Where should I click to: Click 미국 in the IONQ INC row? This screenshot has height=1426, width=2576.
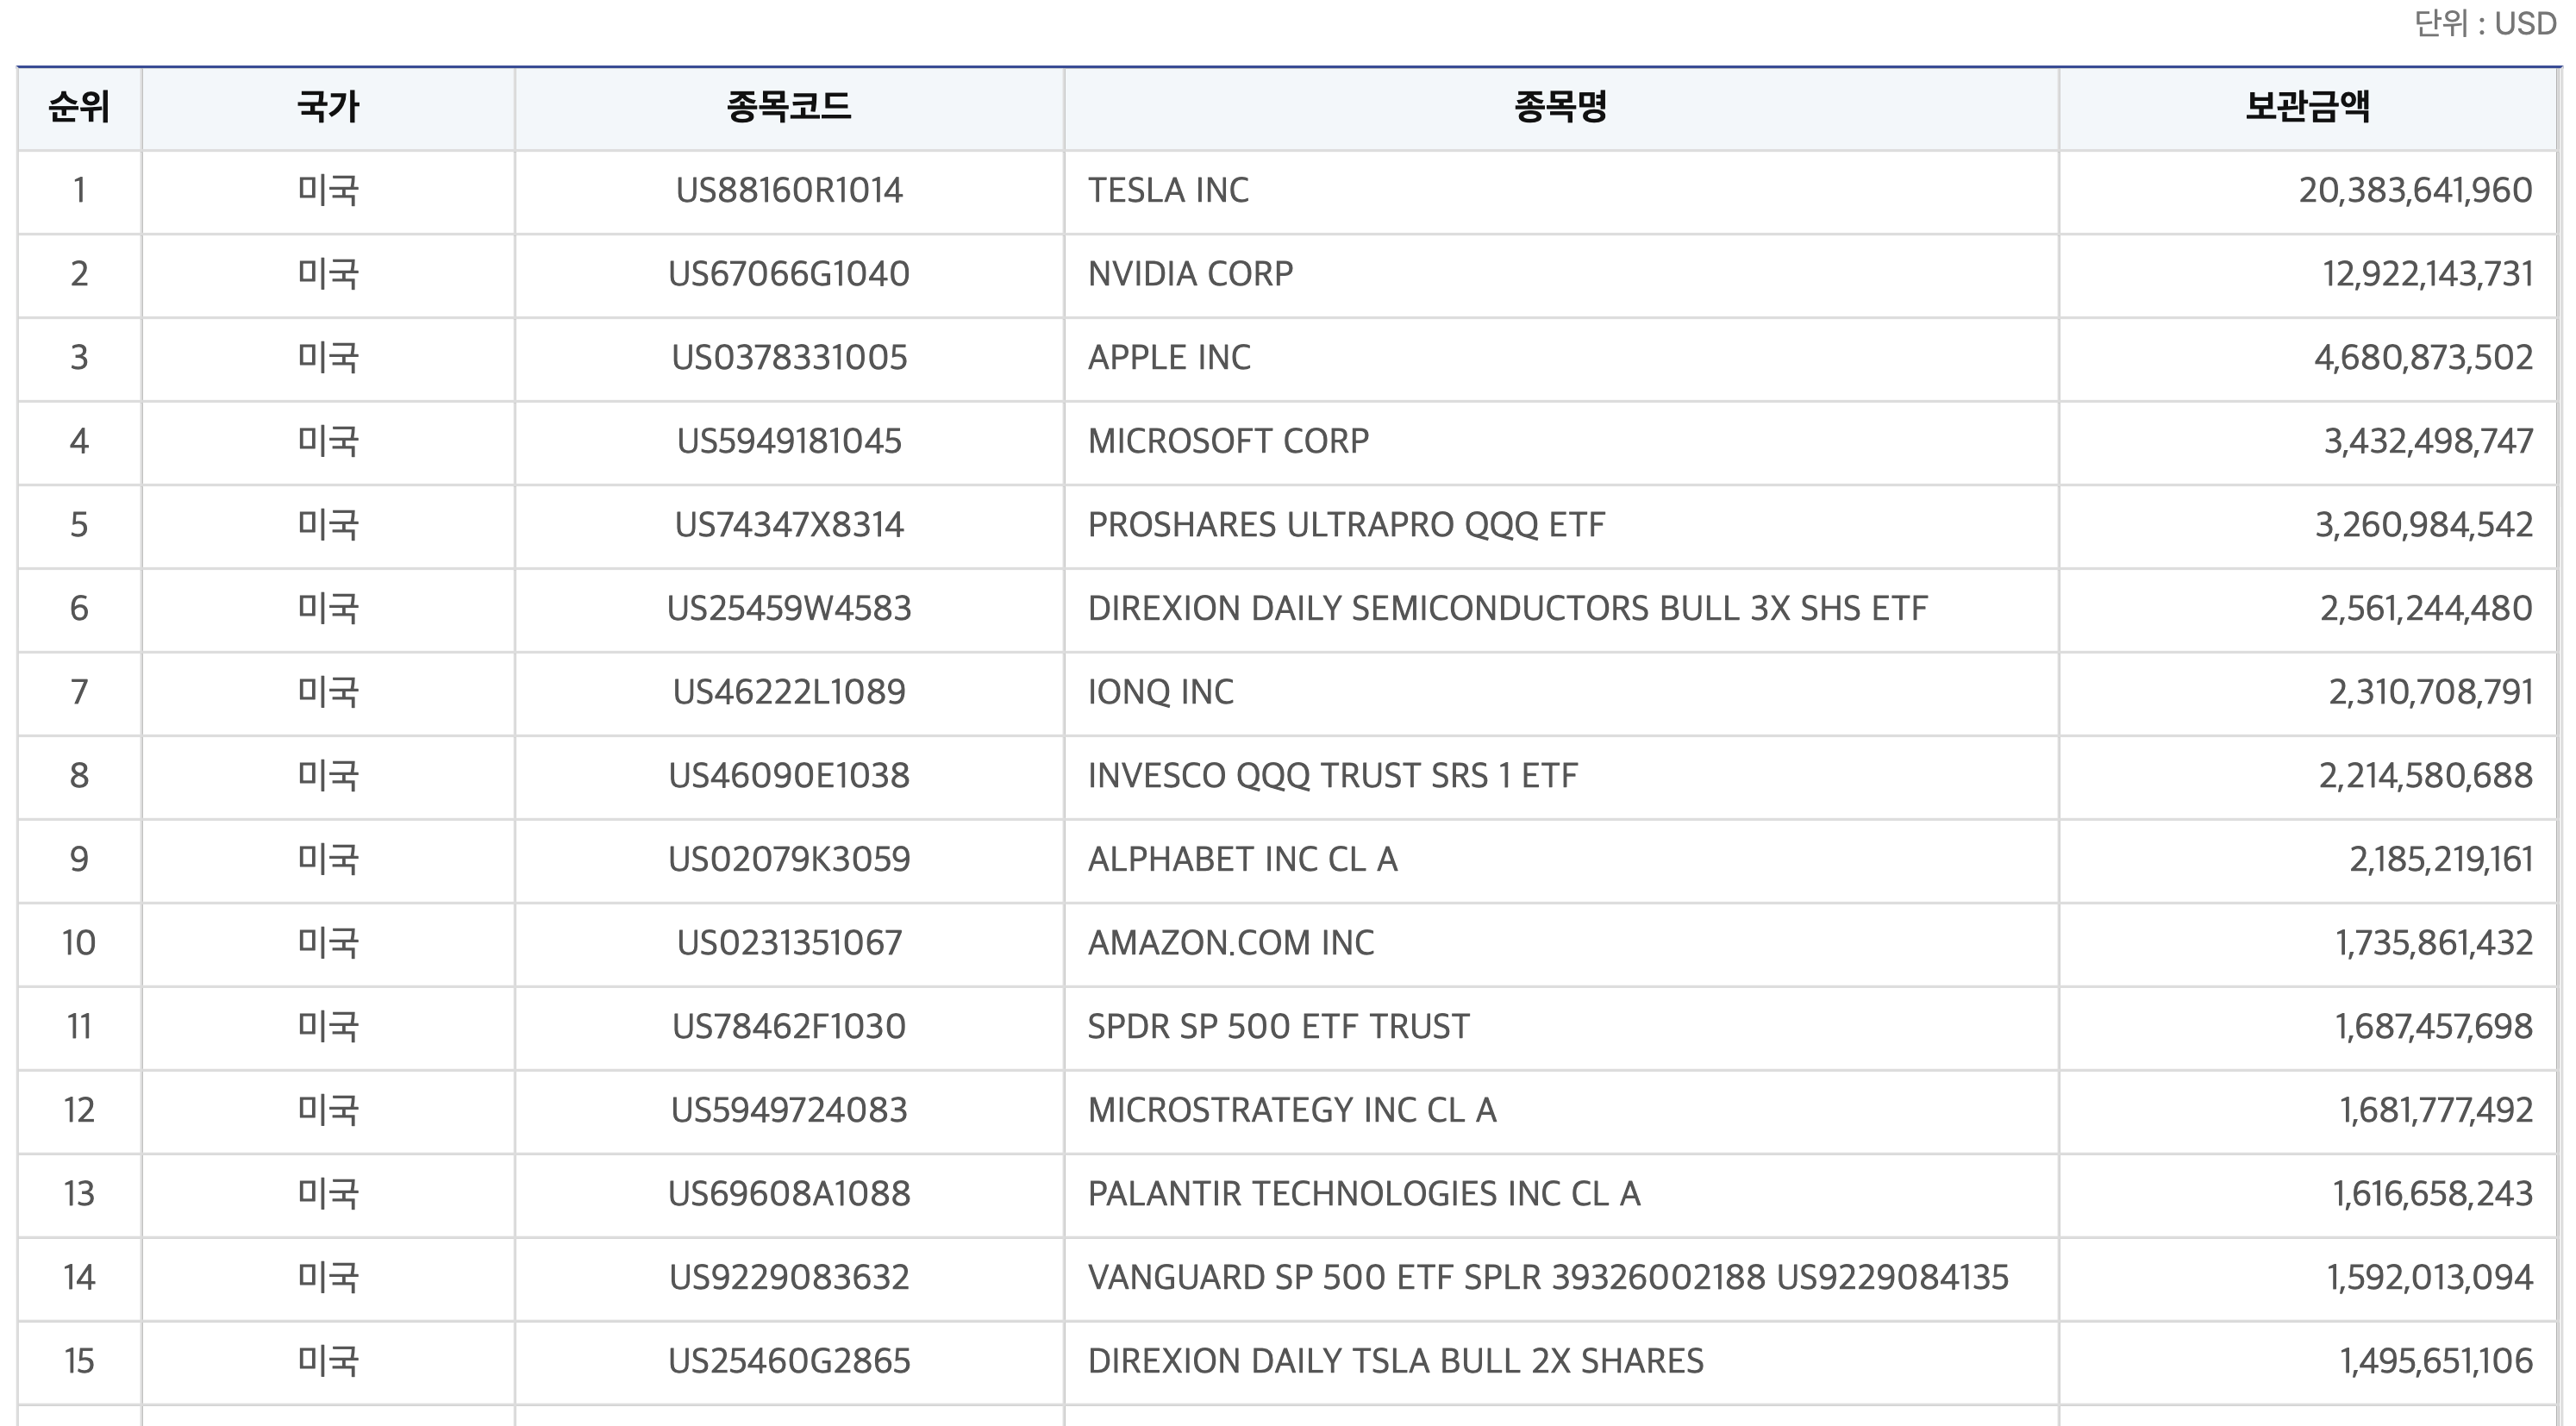[x=328, y=692]
